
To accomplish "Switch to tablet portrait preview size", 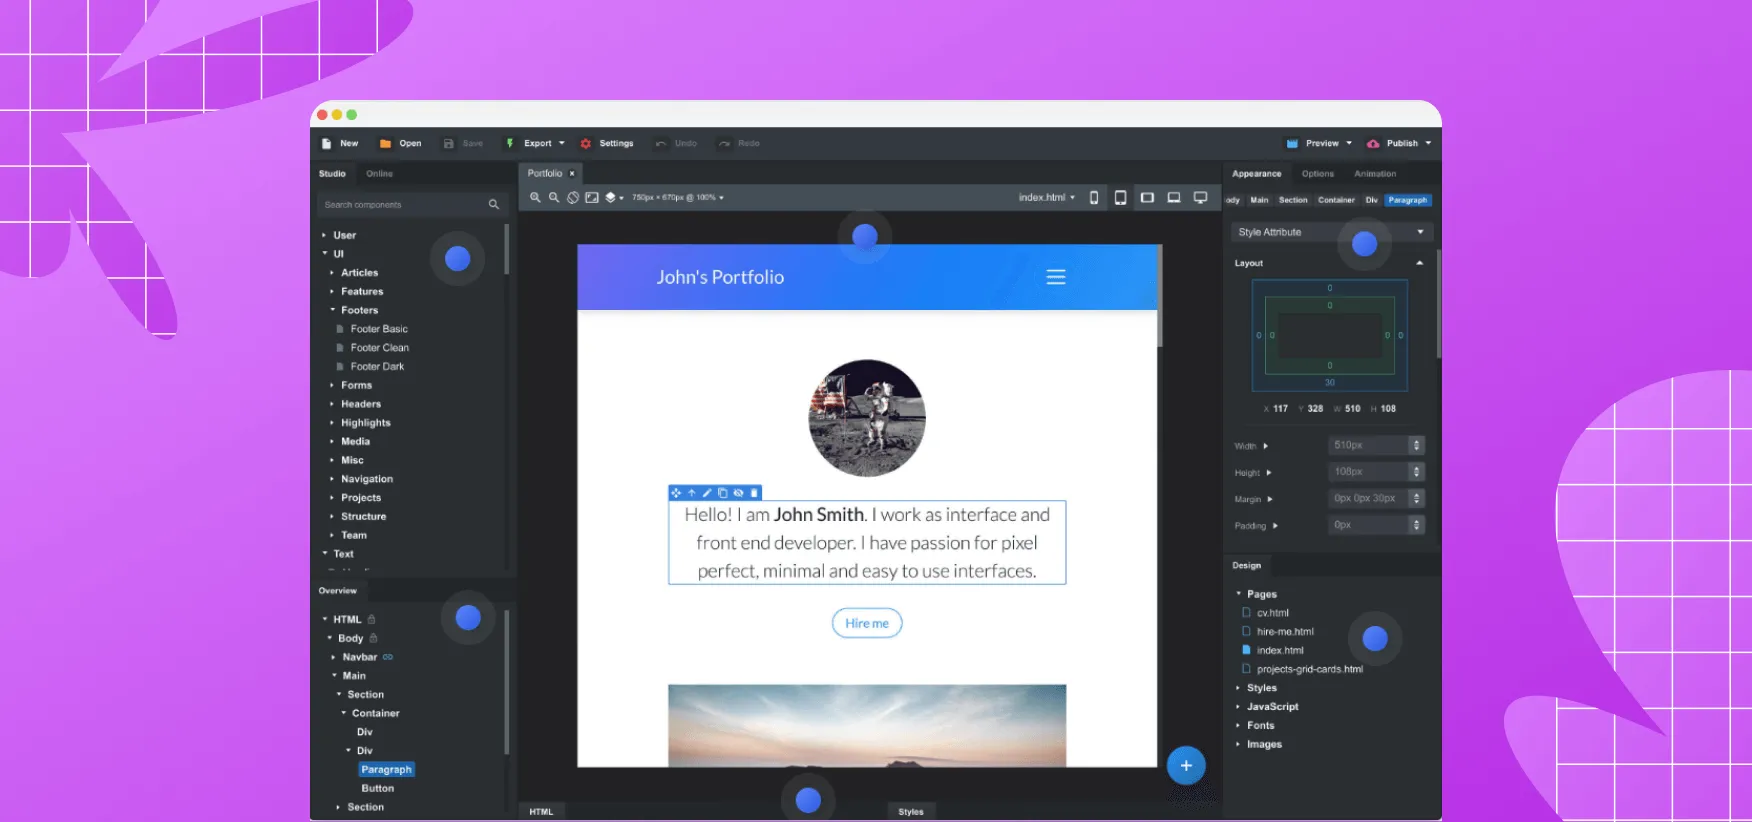I will point(1121,198).
